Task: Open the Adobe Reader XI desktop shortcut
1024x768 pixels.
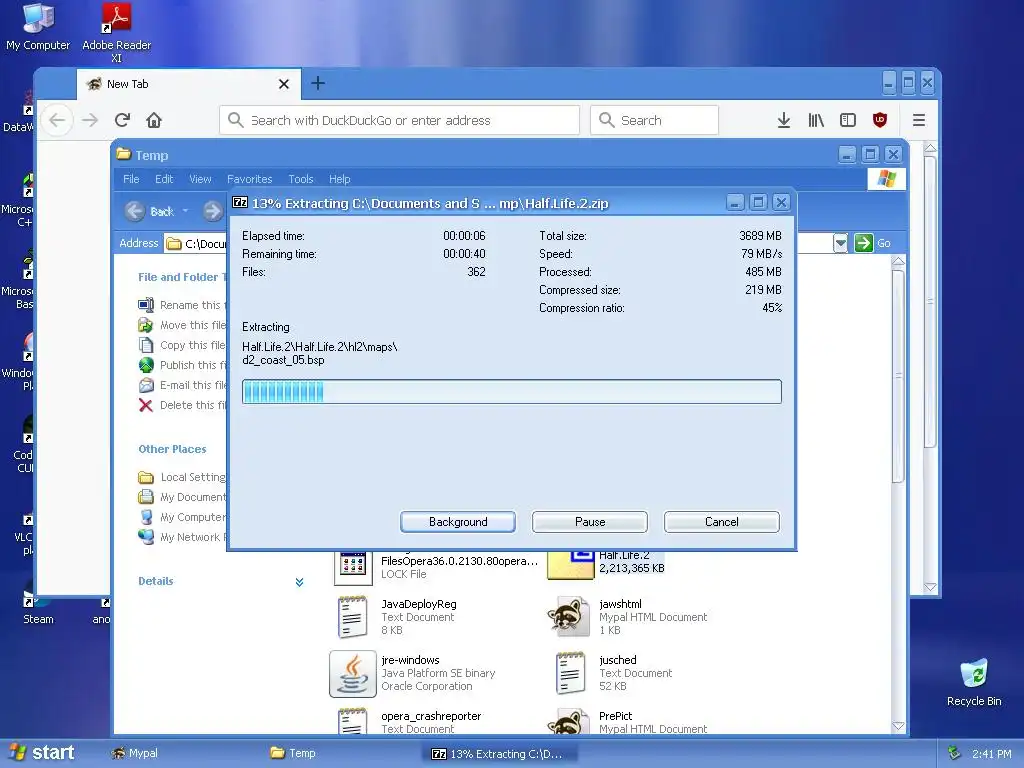Action: click(116, 33)
